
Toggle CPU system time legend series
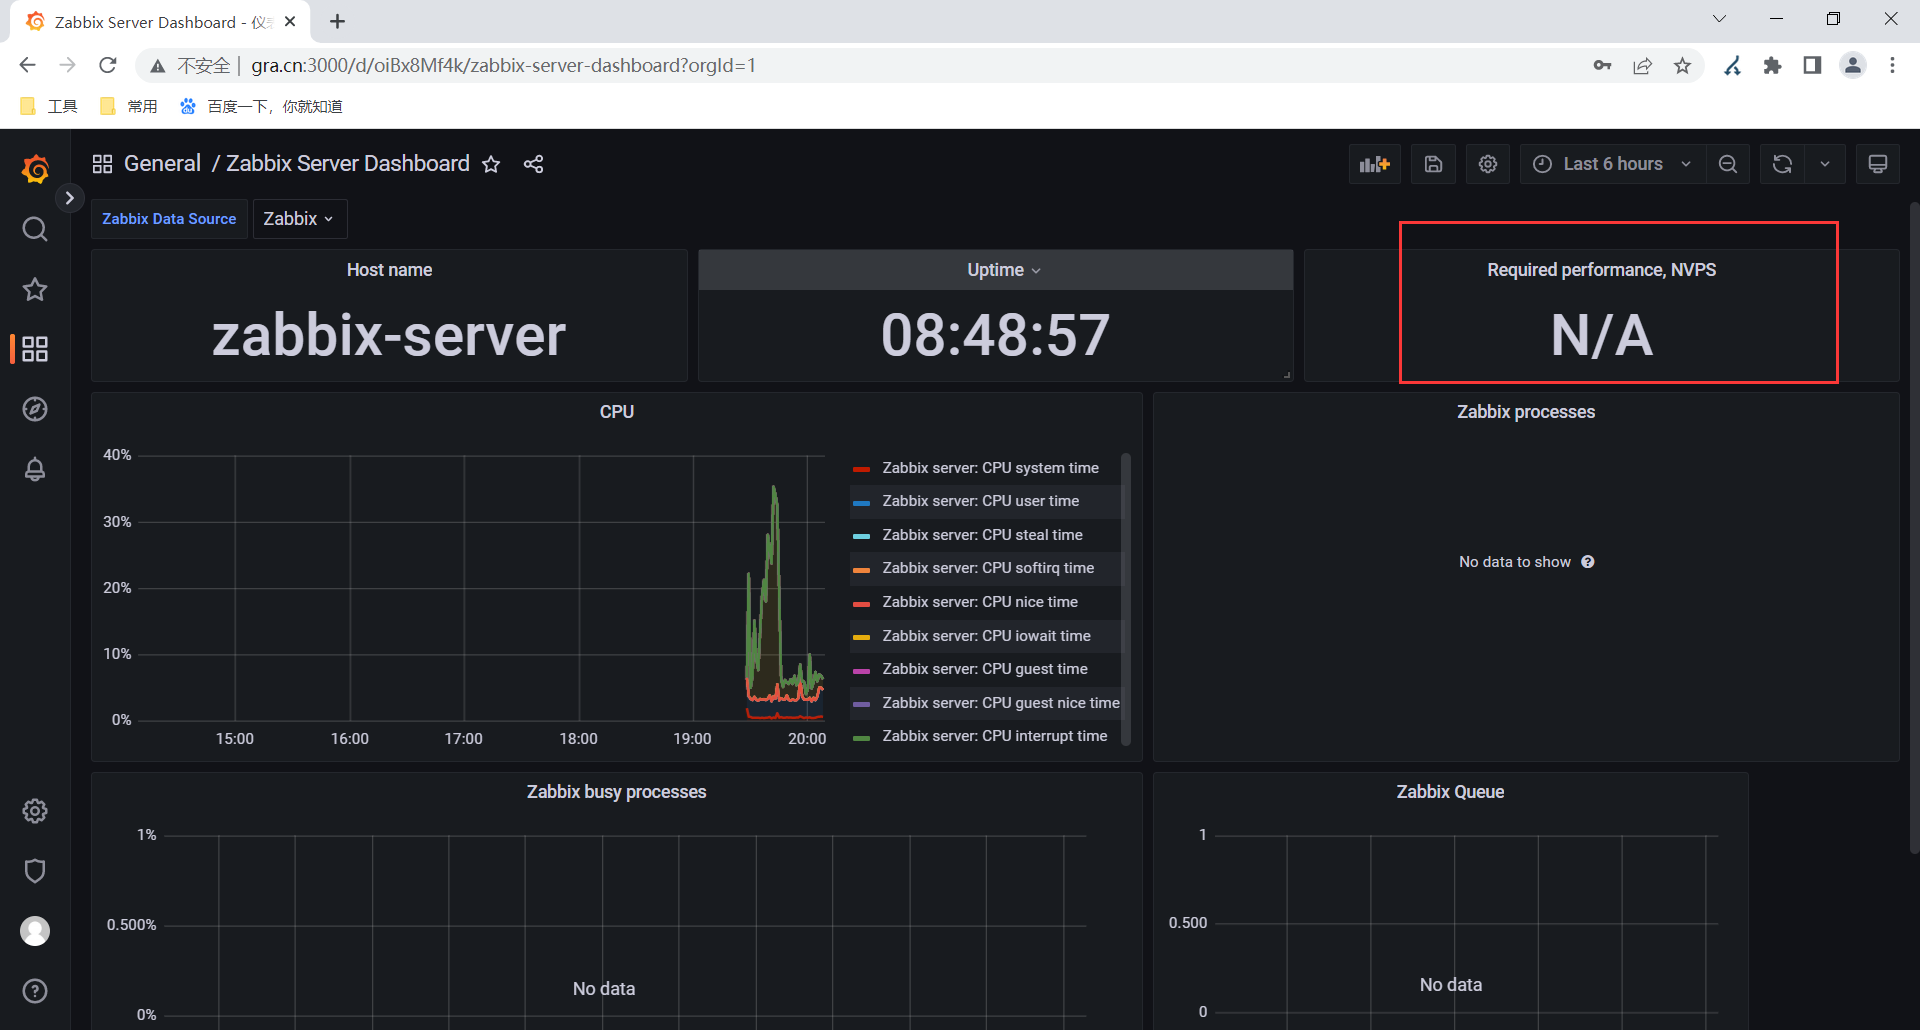990,468
